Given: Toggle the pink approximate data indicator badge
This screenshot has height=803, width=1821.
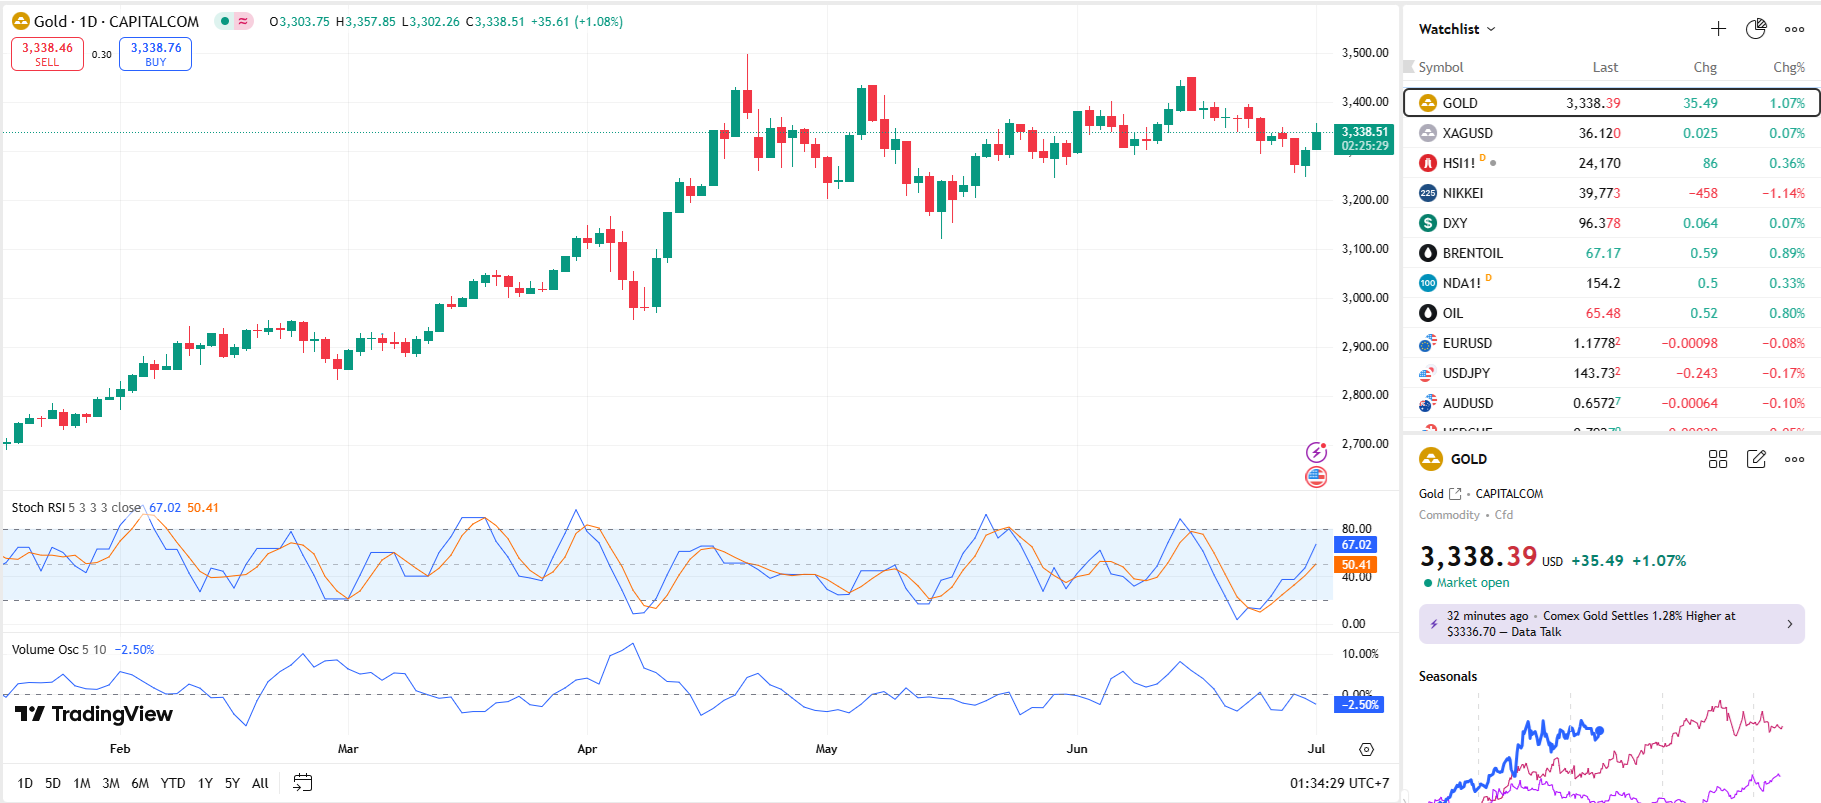Looking at the screenshot, I should 243,21.
